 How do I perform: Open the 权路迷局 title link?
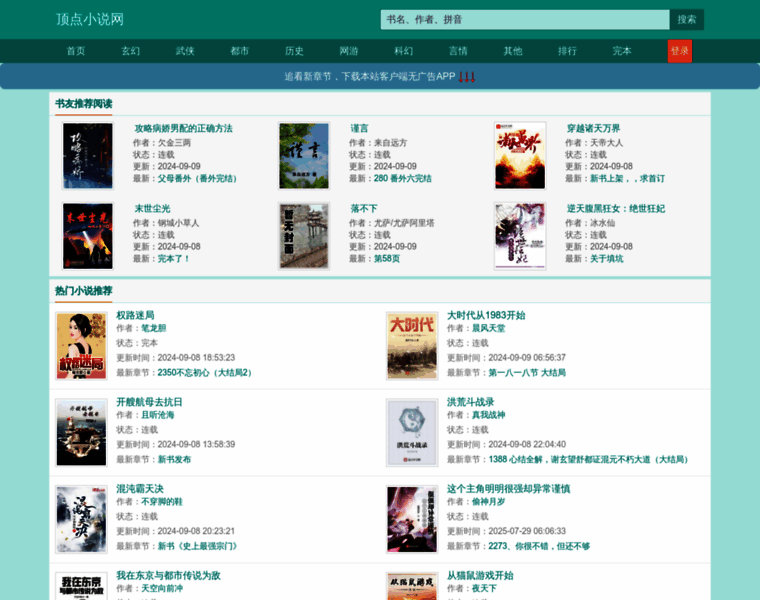[135, 316]
